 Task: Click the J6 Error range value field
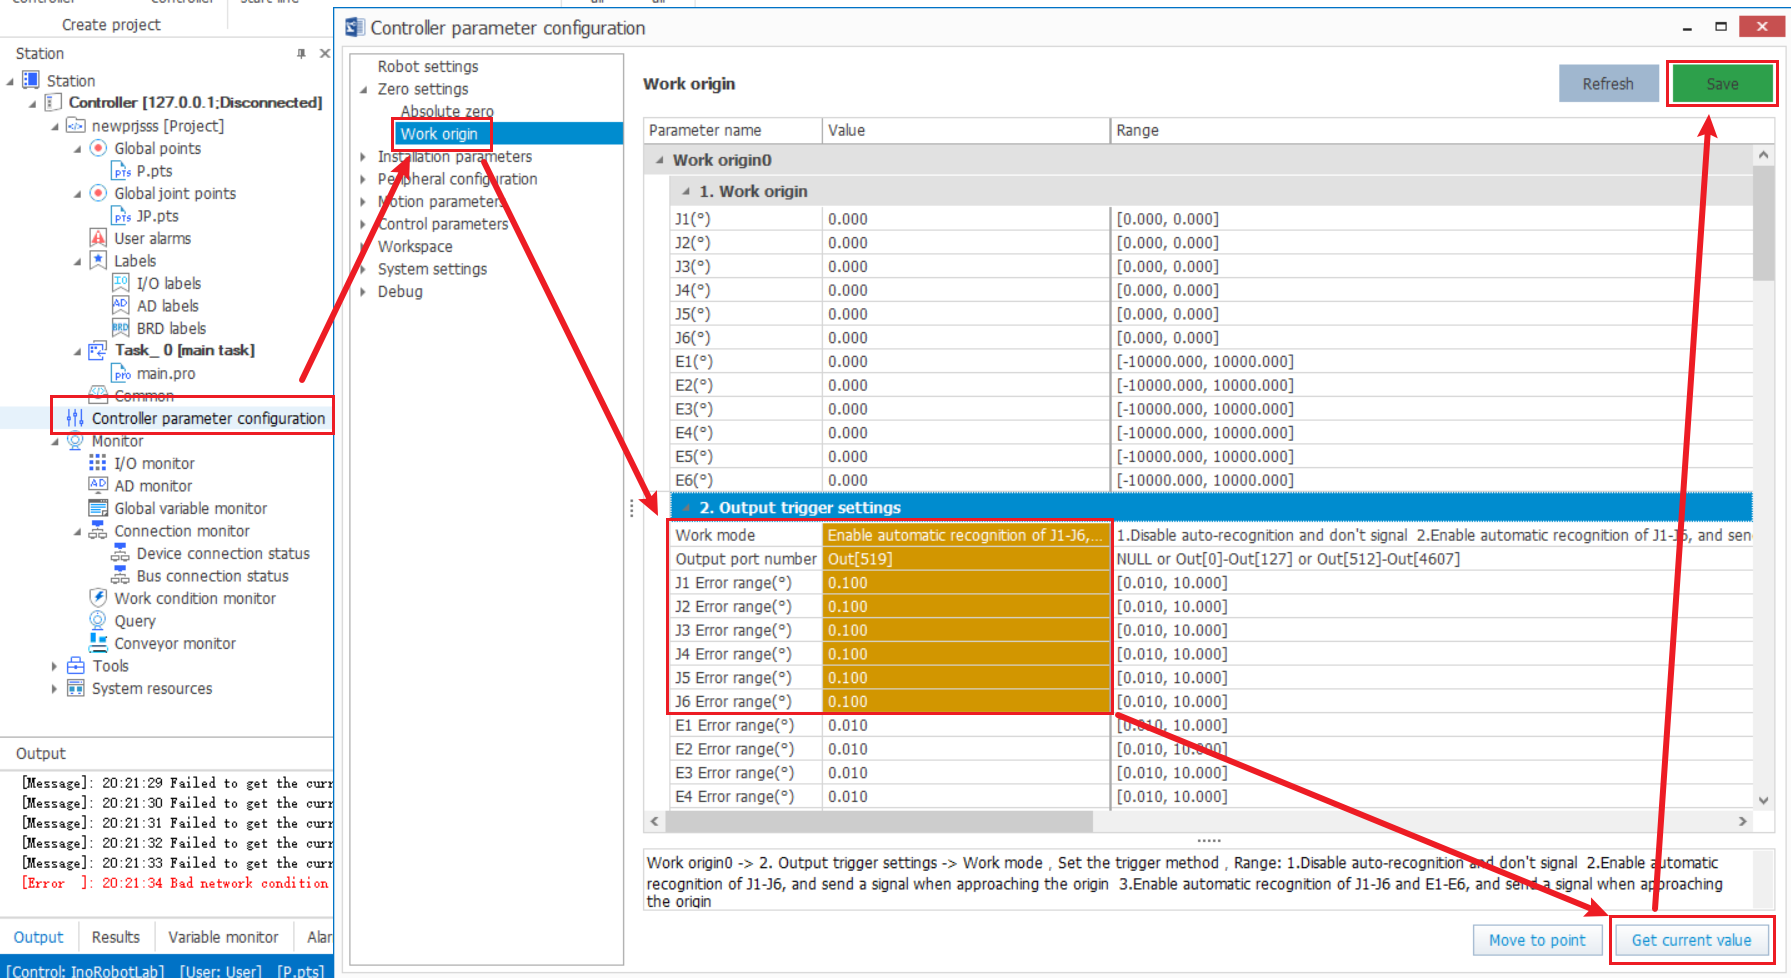point(966,701)
